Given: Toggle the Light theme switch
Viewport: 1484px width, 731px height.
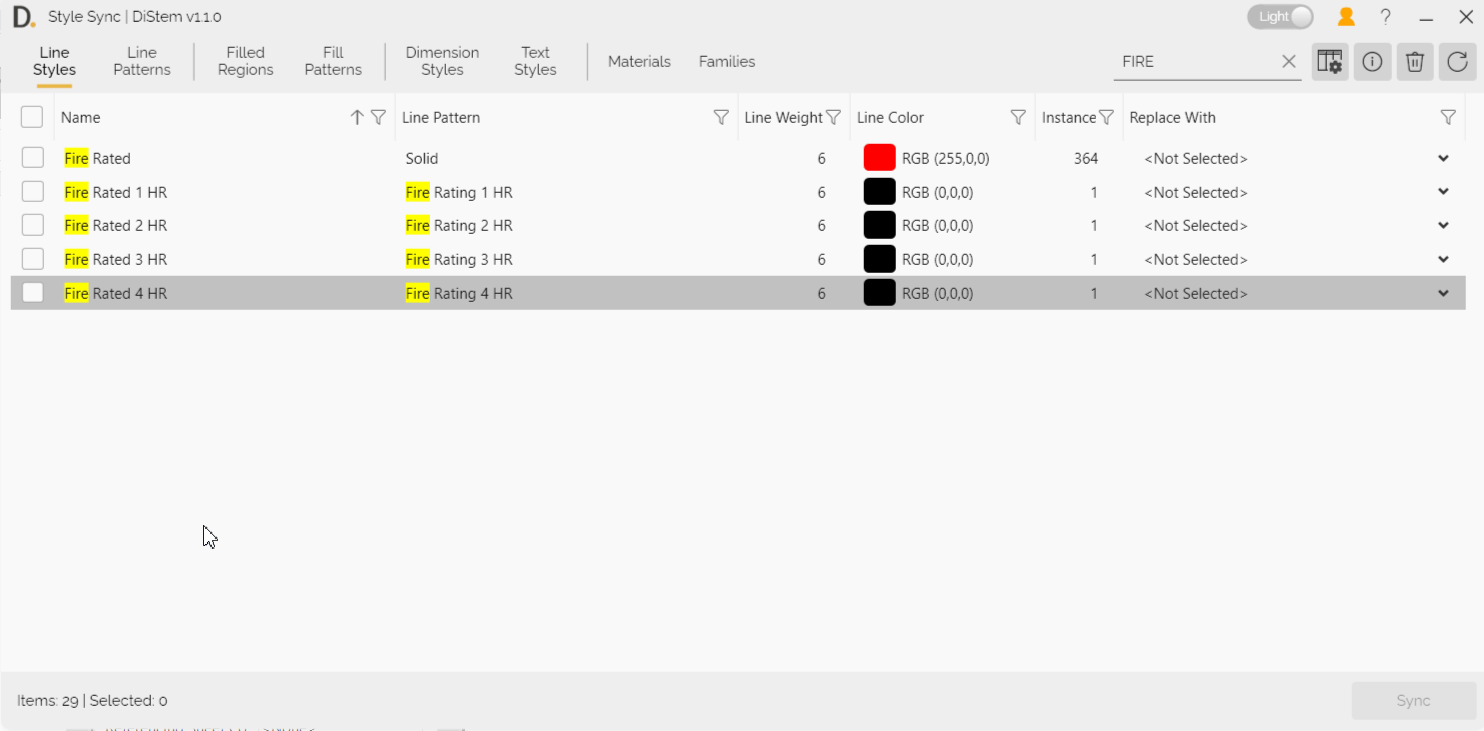Looking at the screenshot, I should pos(1280,17).
